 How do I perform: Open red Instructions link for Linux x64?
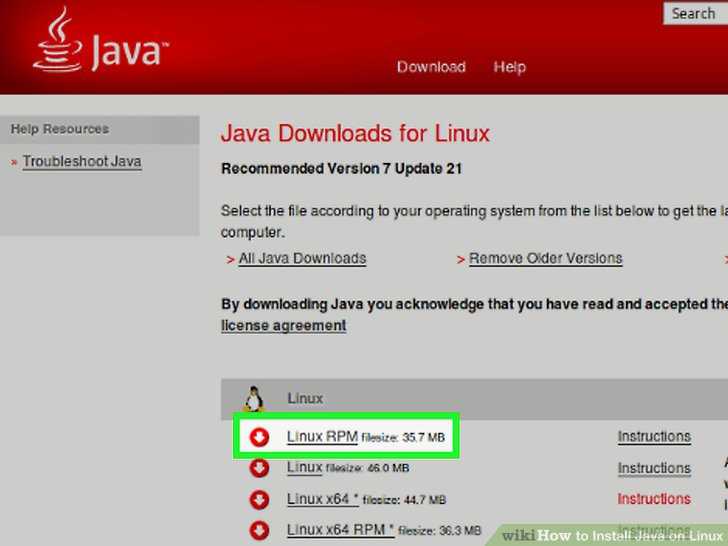(654, 499)
